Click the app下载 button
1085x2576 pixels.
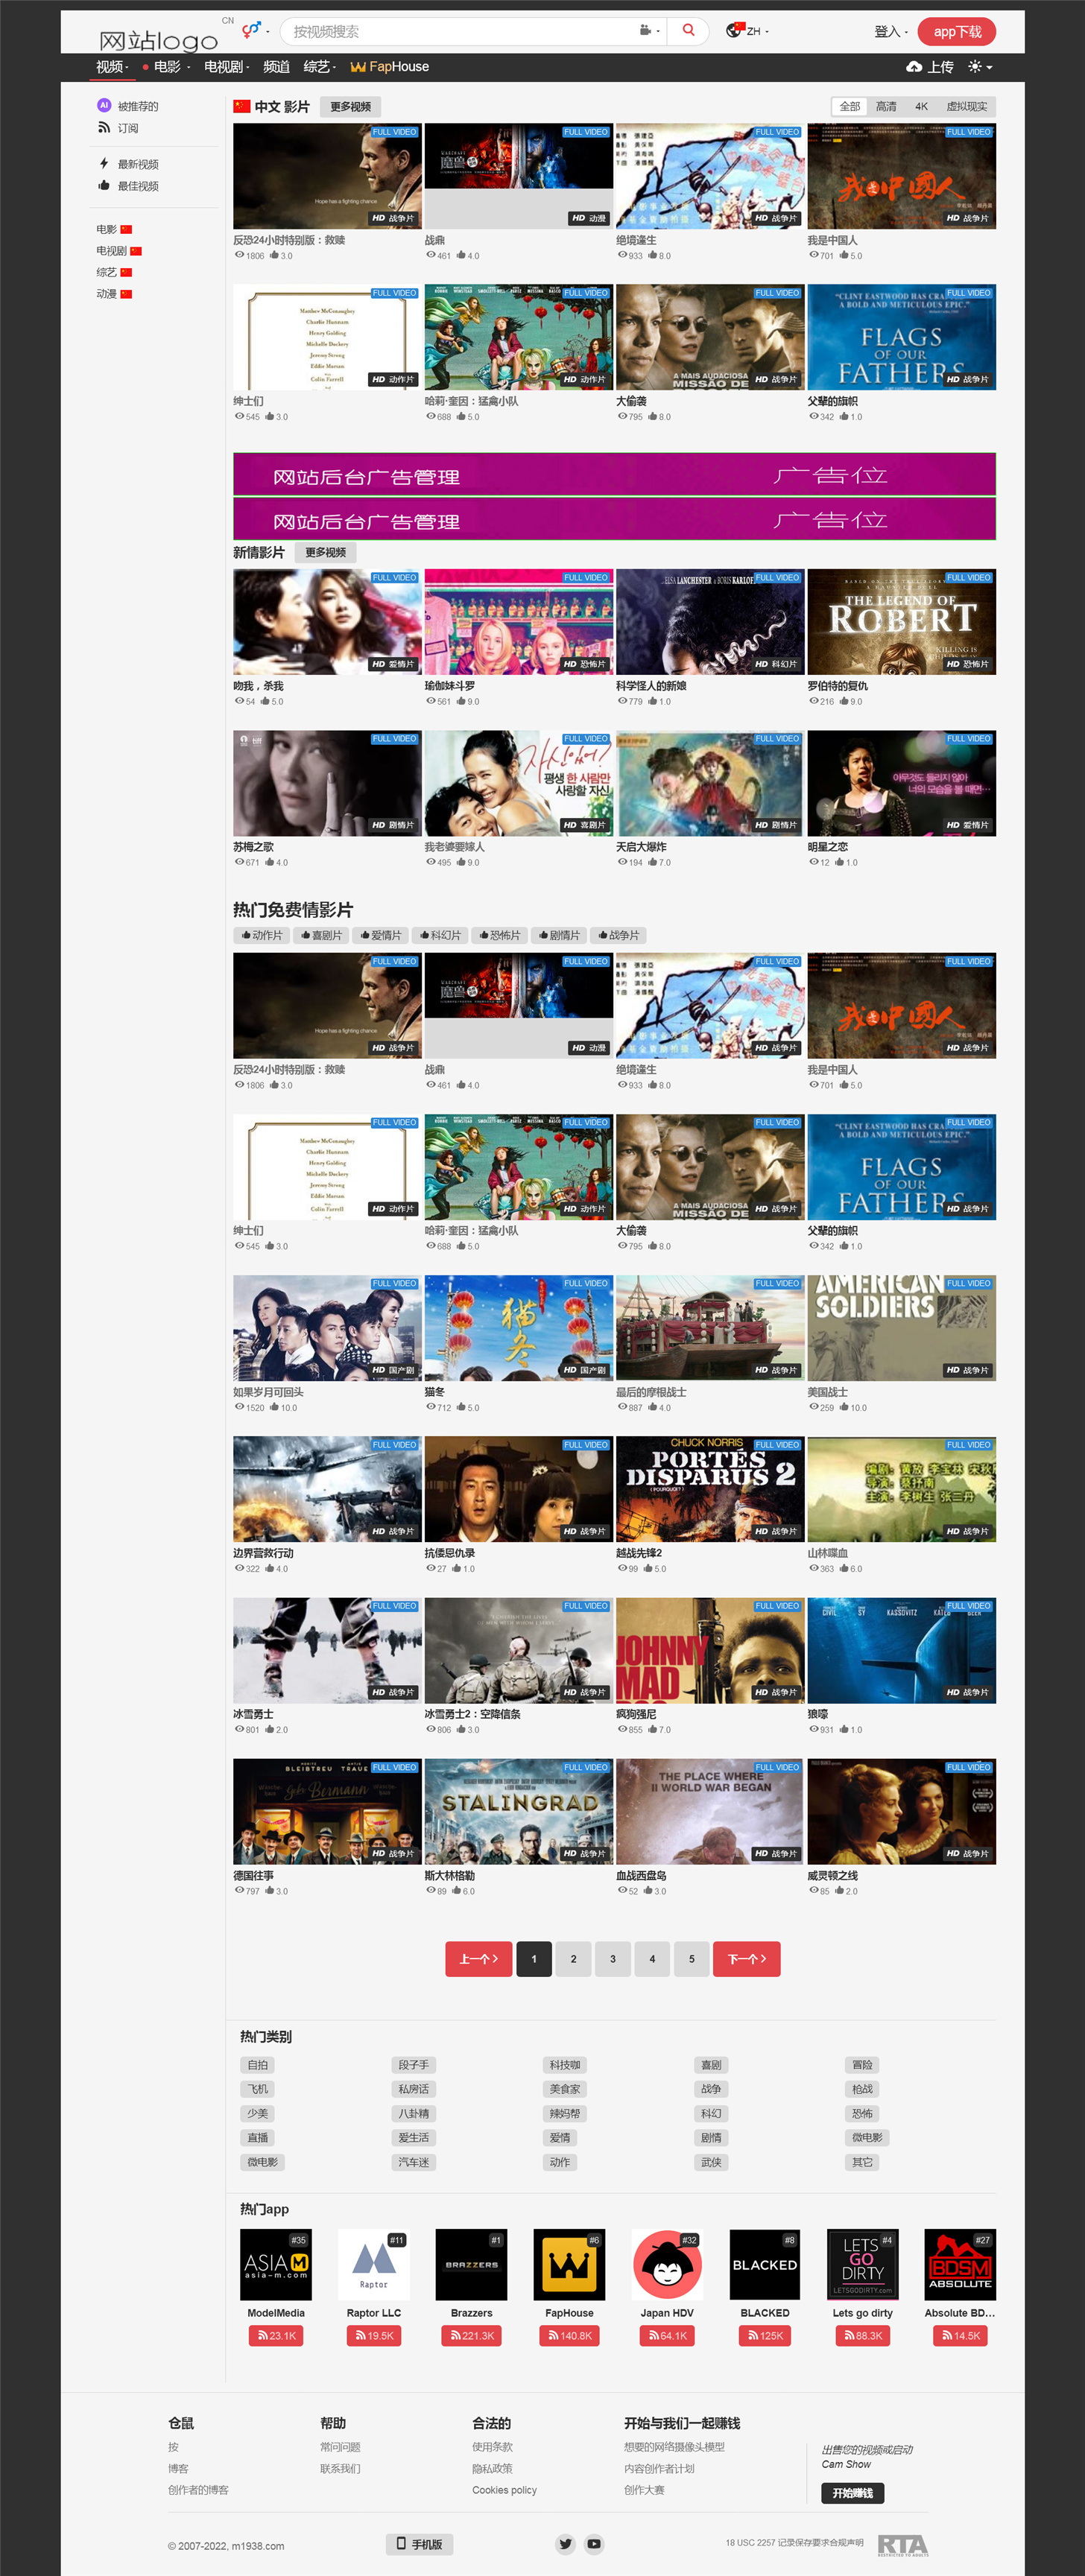click(957, 32)
